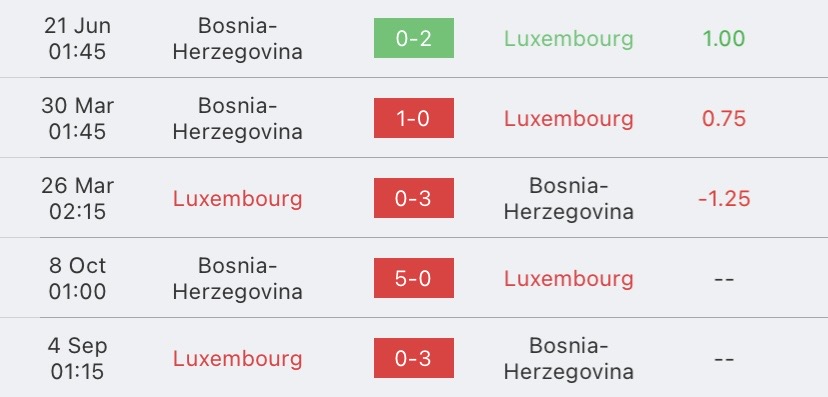Click the 8 Oct 01:00 match date
This screenshot has width=828, height=397.
tap(77, 278)
